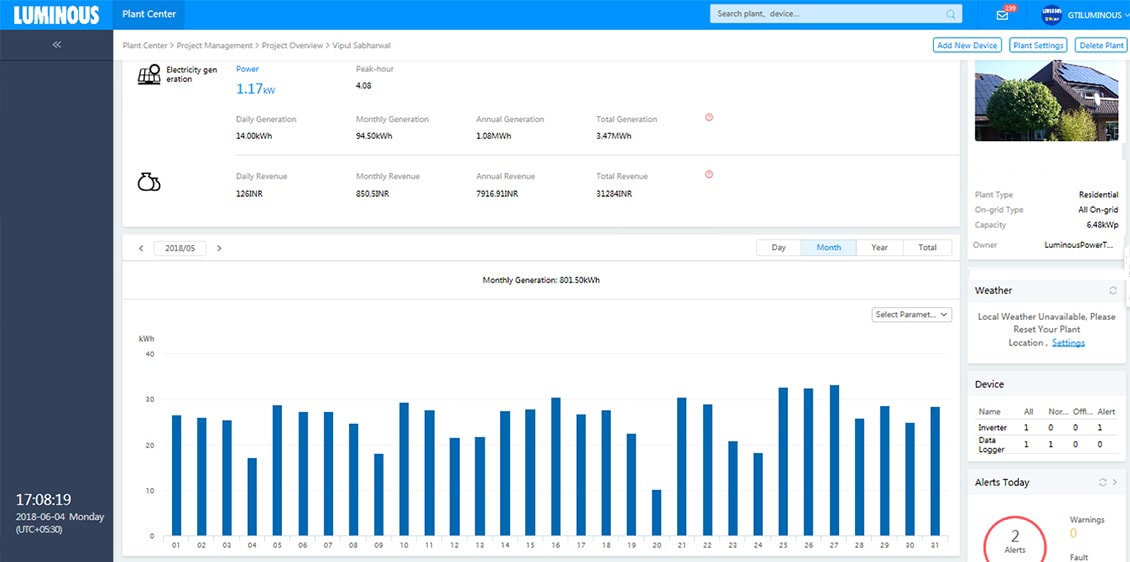
Task: Switch chart to Year view
Action: pos(879,247)
